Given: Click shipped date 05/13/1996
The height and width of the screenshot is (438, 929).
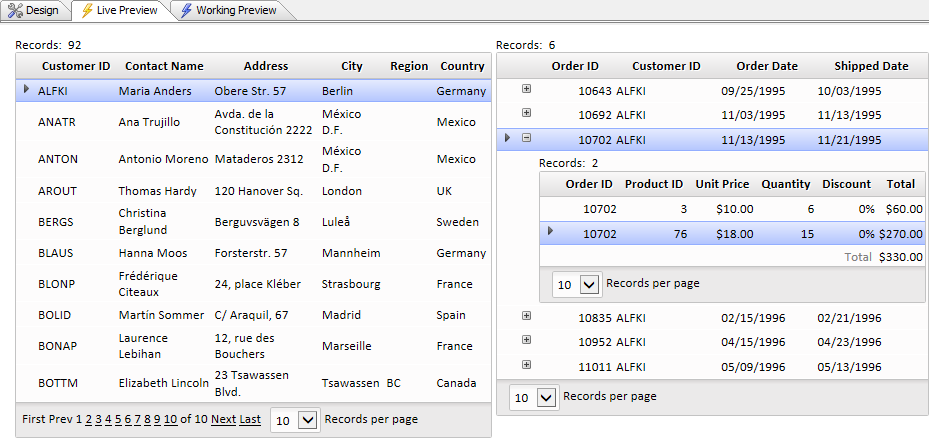Looking at the screenshot, I should pos(849,367).
